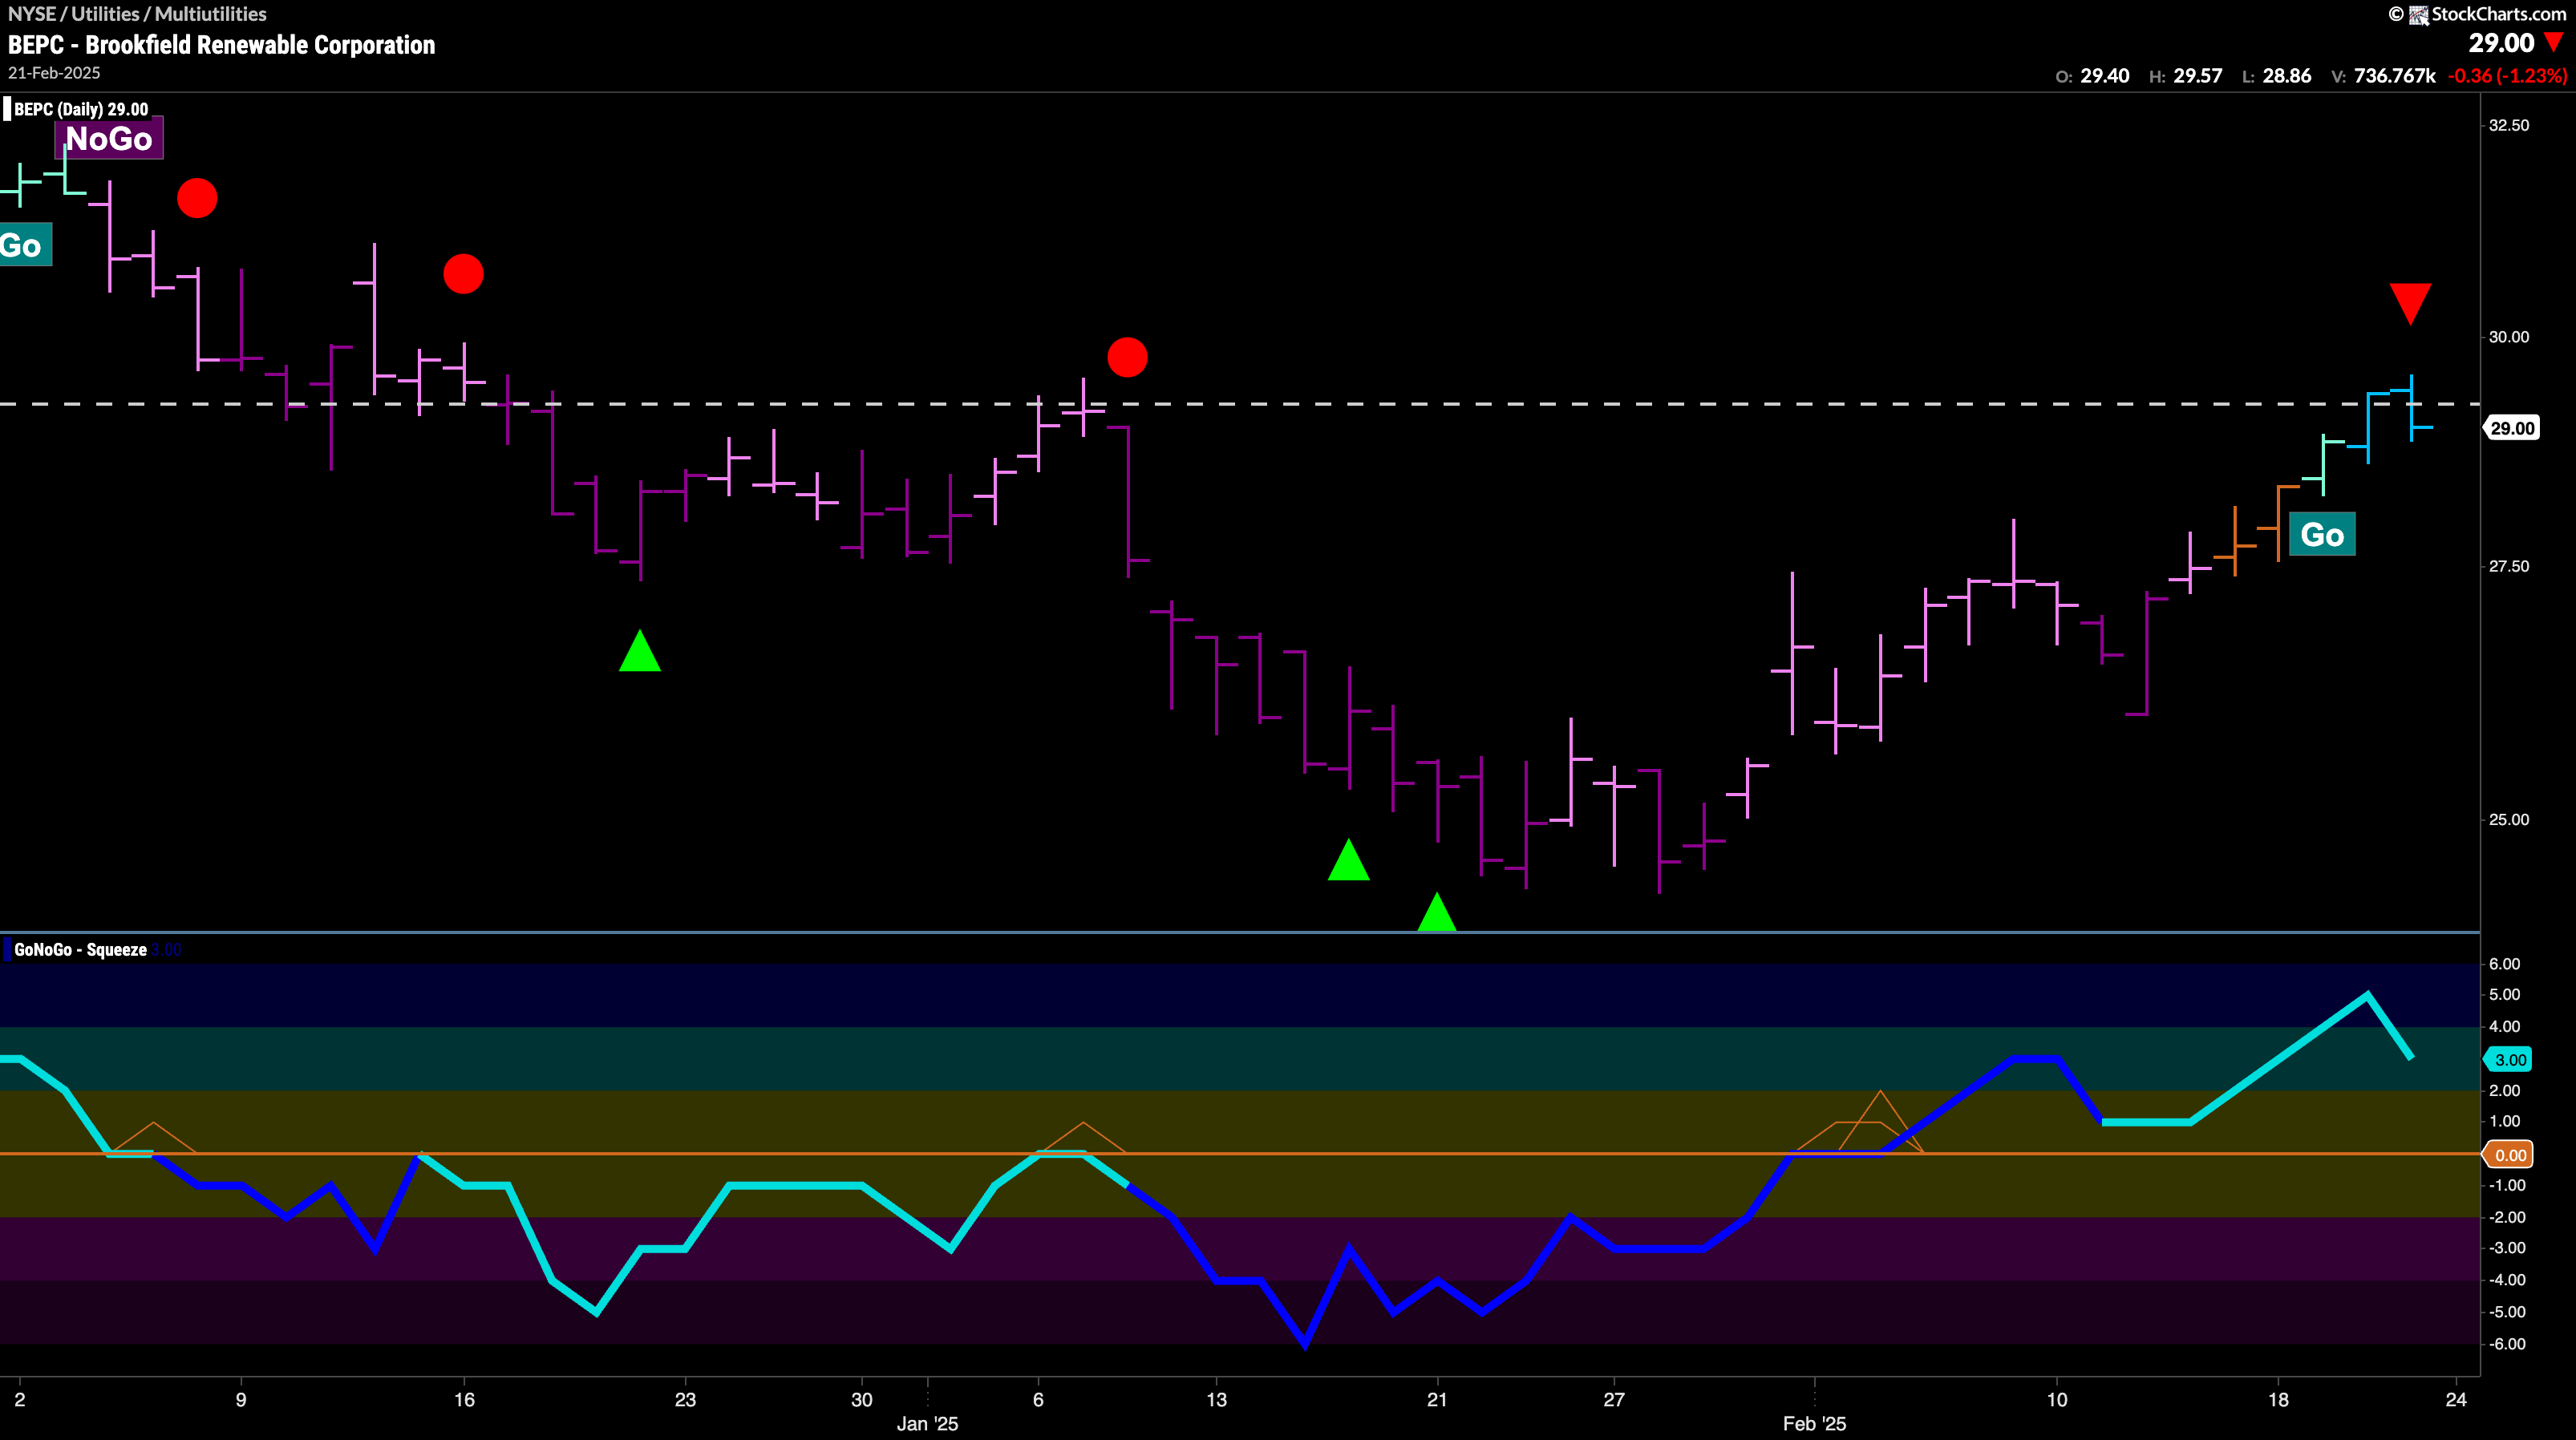The width and height of the screenshot is (2576, 1440).
Task: Click the green triangle below the Jan 17 bar
Action: [1348, 860]
